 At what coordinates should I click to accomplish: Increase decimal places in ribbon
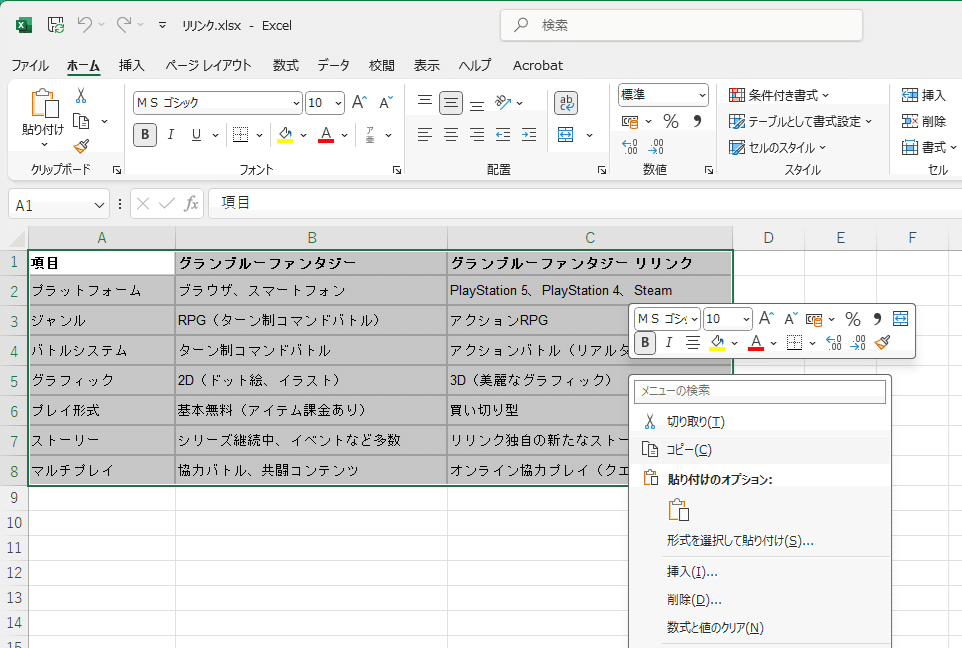click(629, 147)
